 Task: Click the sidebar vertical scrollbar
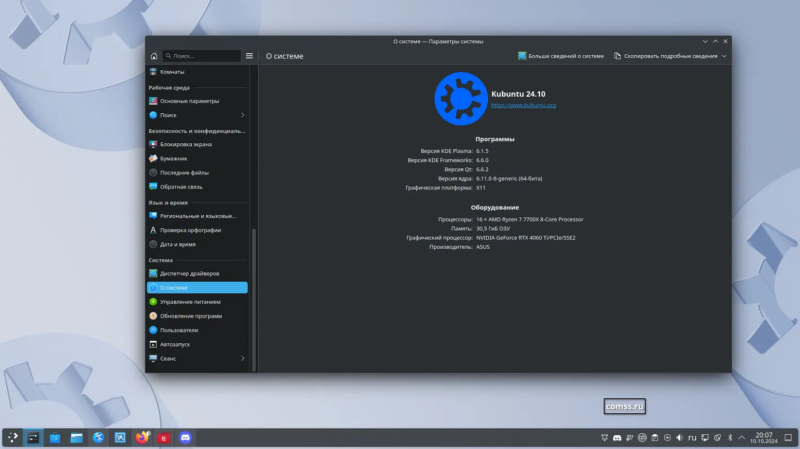point(254,300)
